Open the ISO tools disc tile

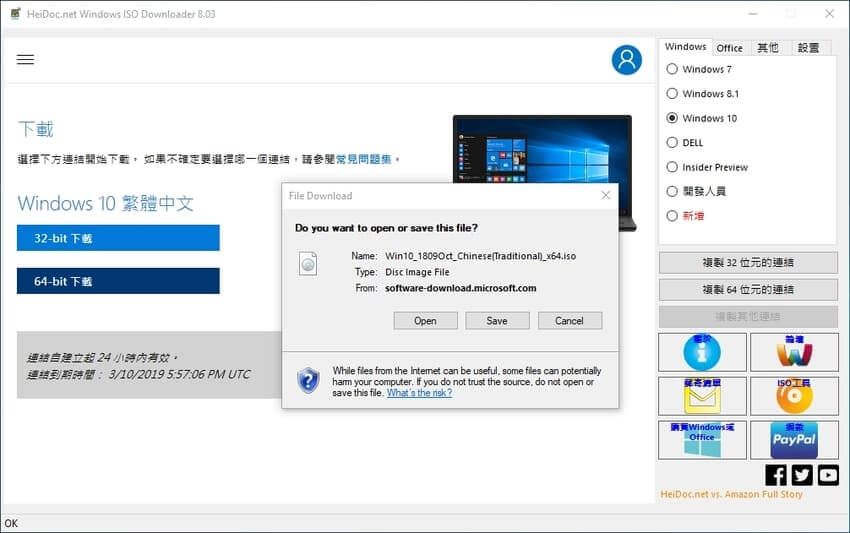[794, 396]
